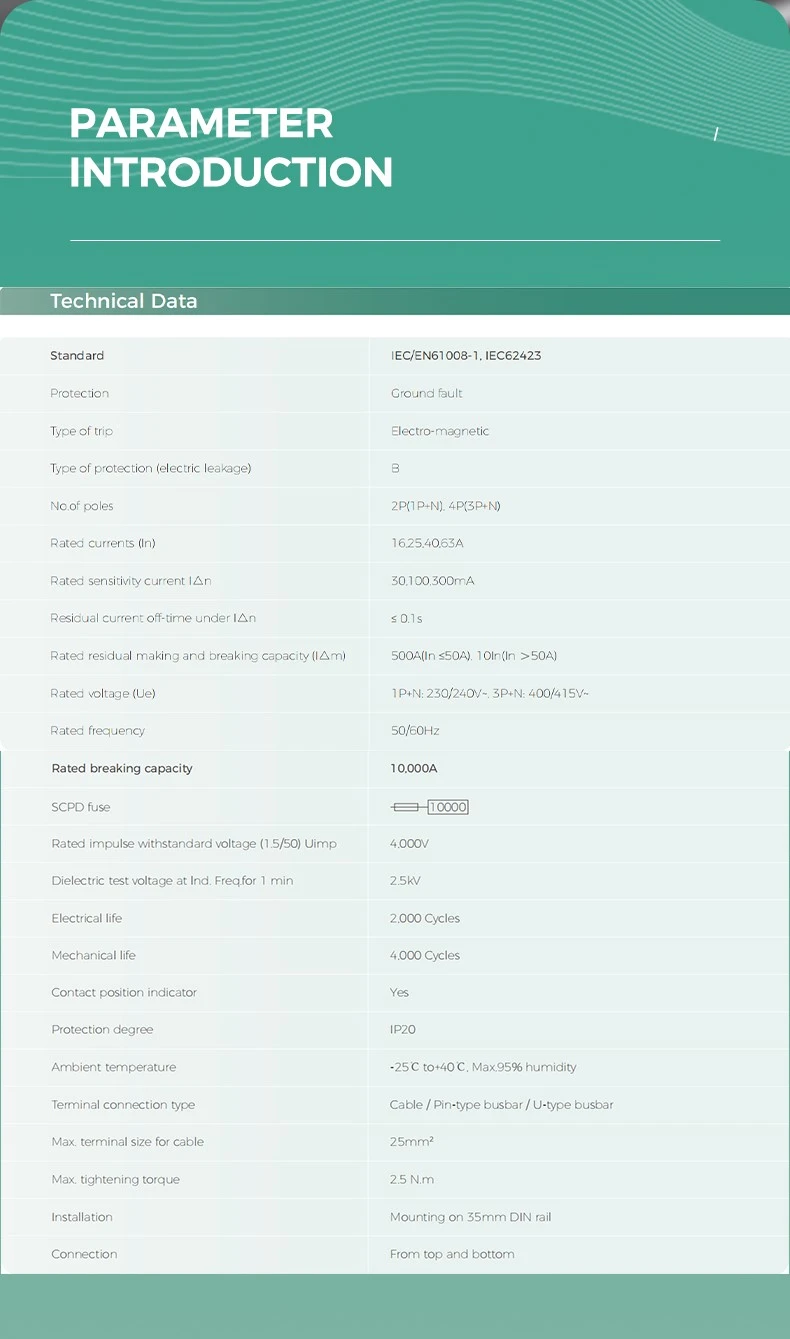Click the 50/60Hz rated frequency value
This screenshot has width=790, height=1339.
415,731
